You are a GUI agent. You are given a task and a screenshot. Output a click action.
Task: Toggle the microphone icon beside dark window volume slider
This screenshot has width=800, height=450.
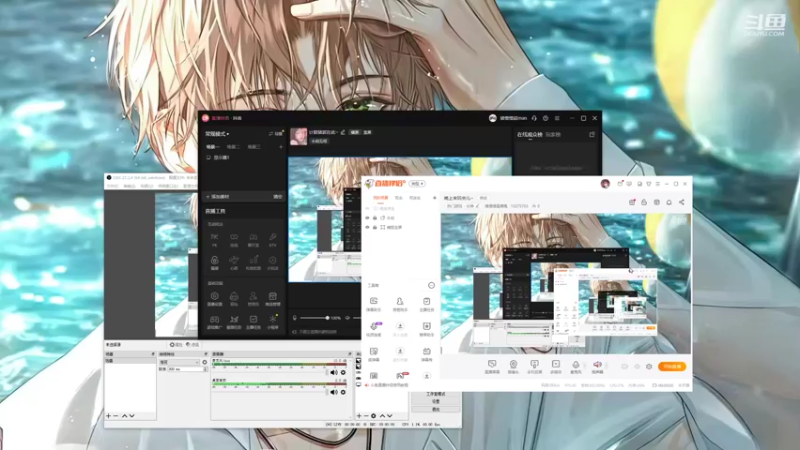[294, 318]
